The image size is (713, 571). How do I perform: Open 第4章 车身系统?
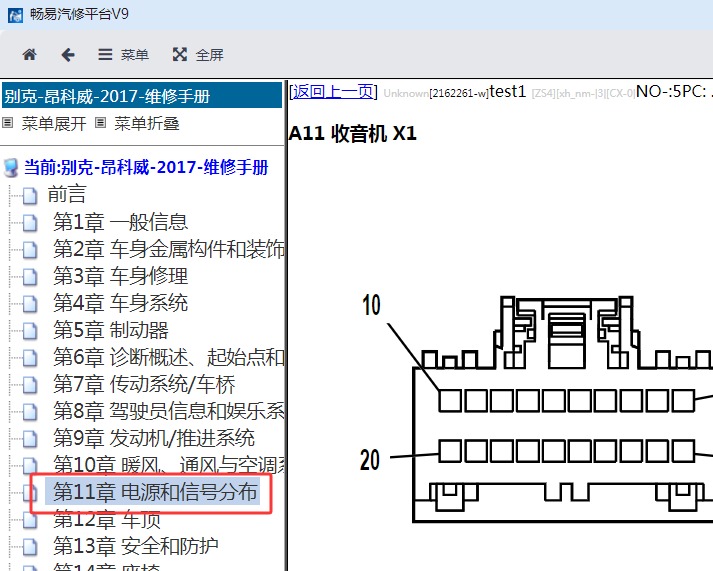(121, 303)
